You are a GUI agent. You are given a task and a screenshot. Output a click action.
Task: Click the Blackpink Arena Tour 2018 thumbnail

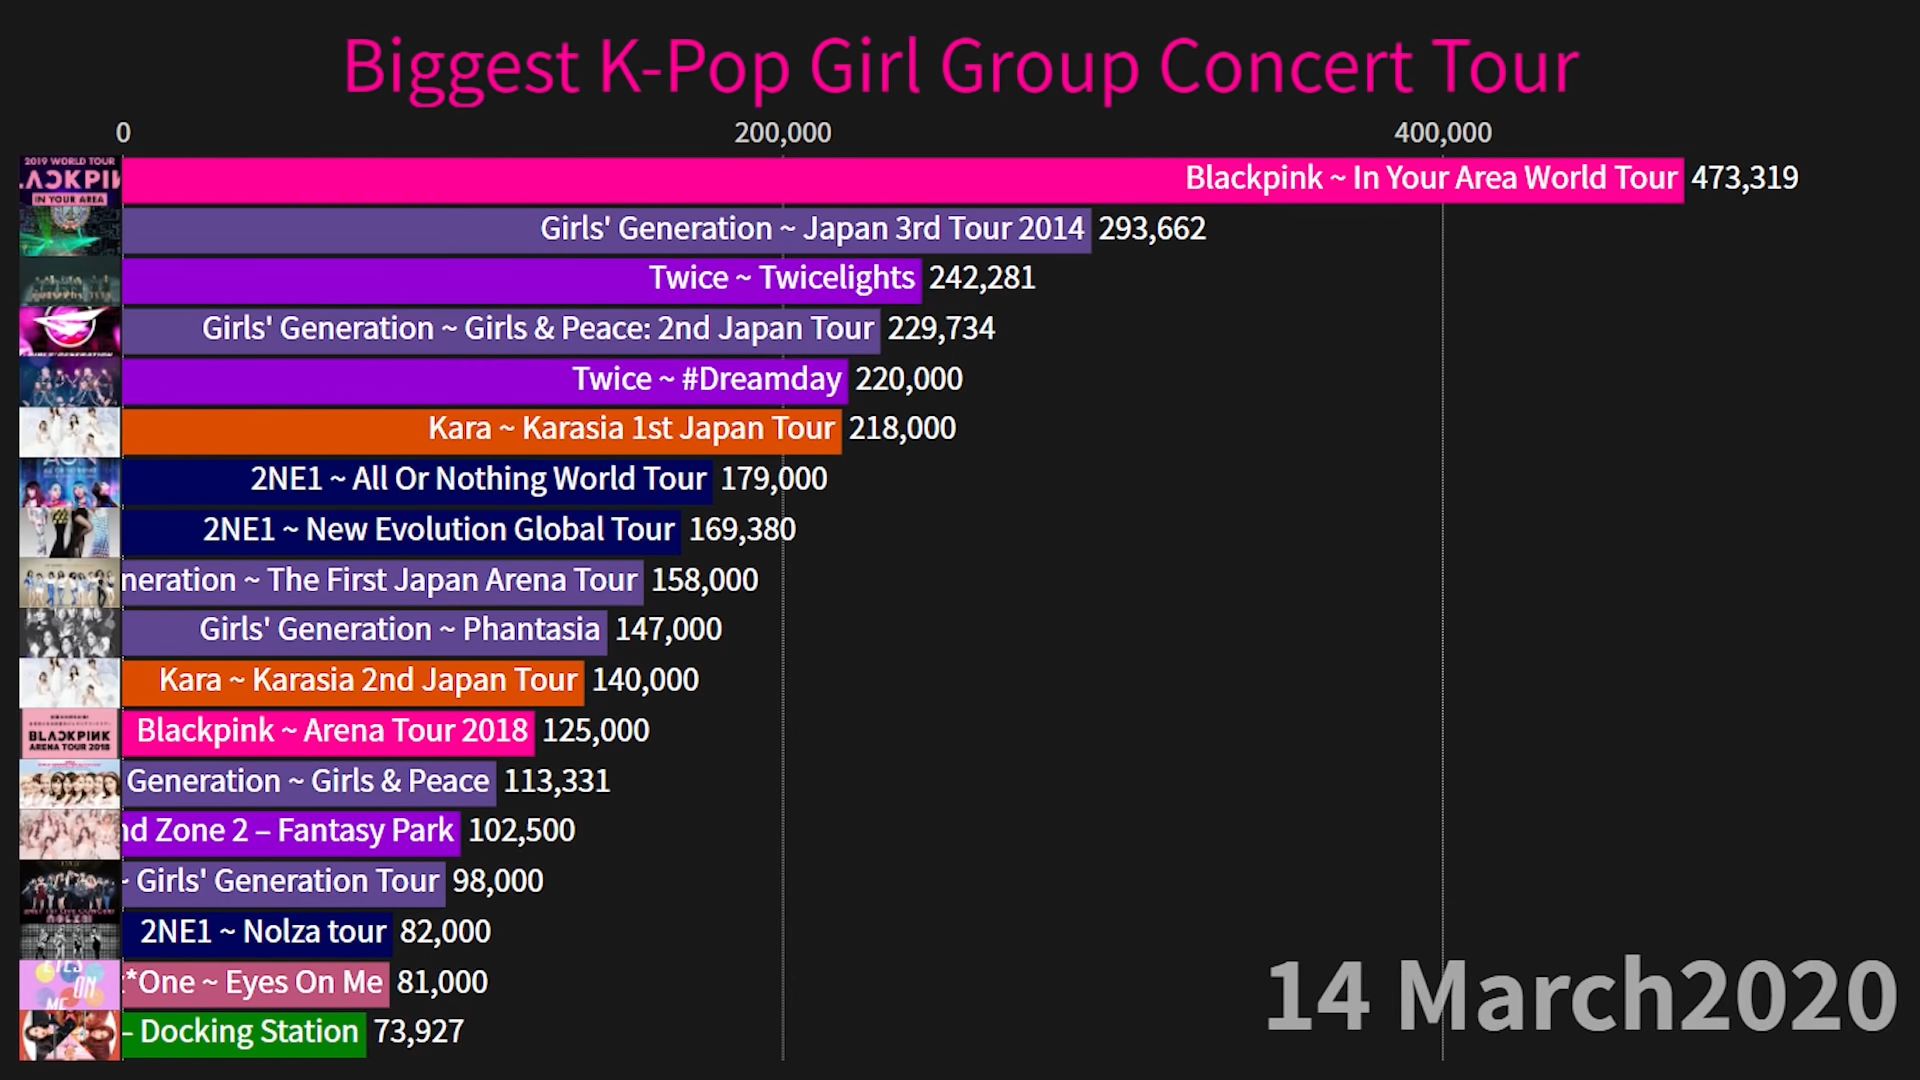pos(70,731)
